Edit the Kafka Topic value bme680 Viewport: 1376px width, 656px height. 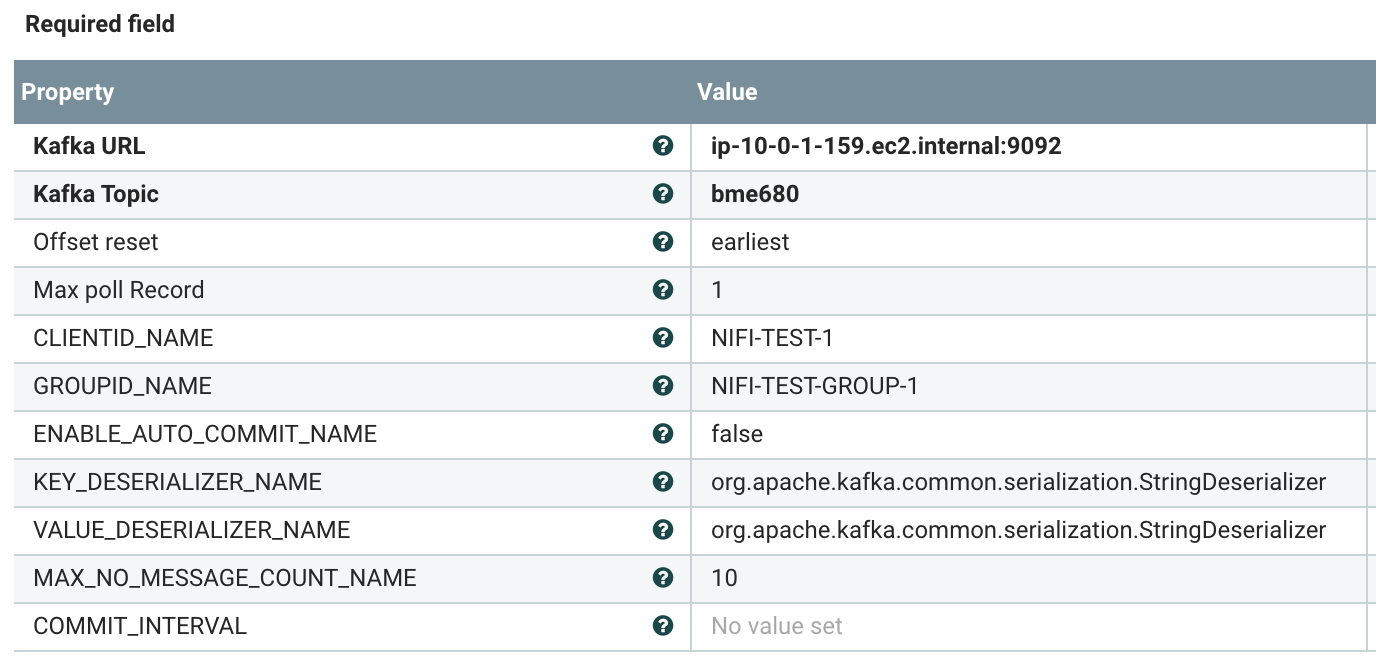click(x=755, y=194)
